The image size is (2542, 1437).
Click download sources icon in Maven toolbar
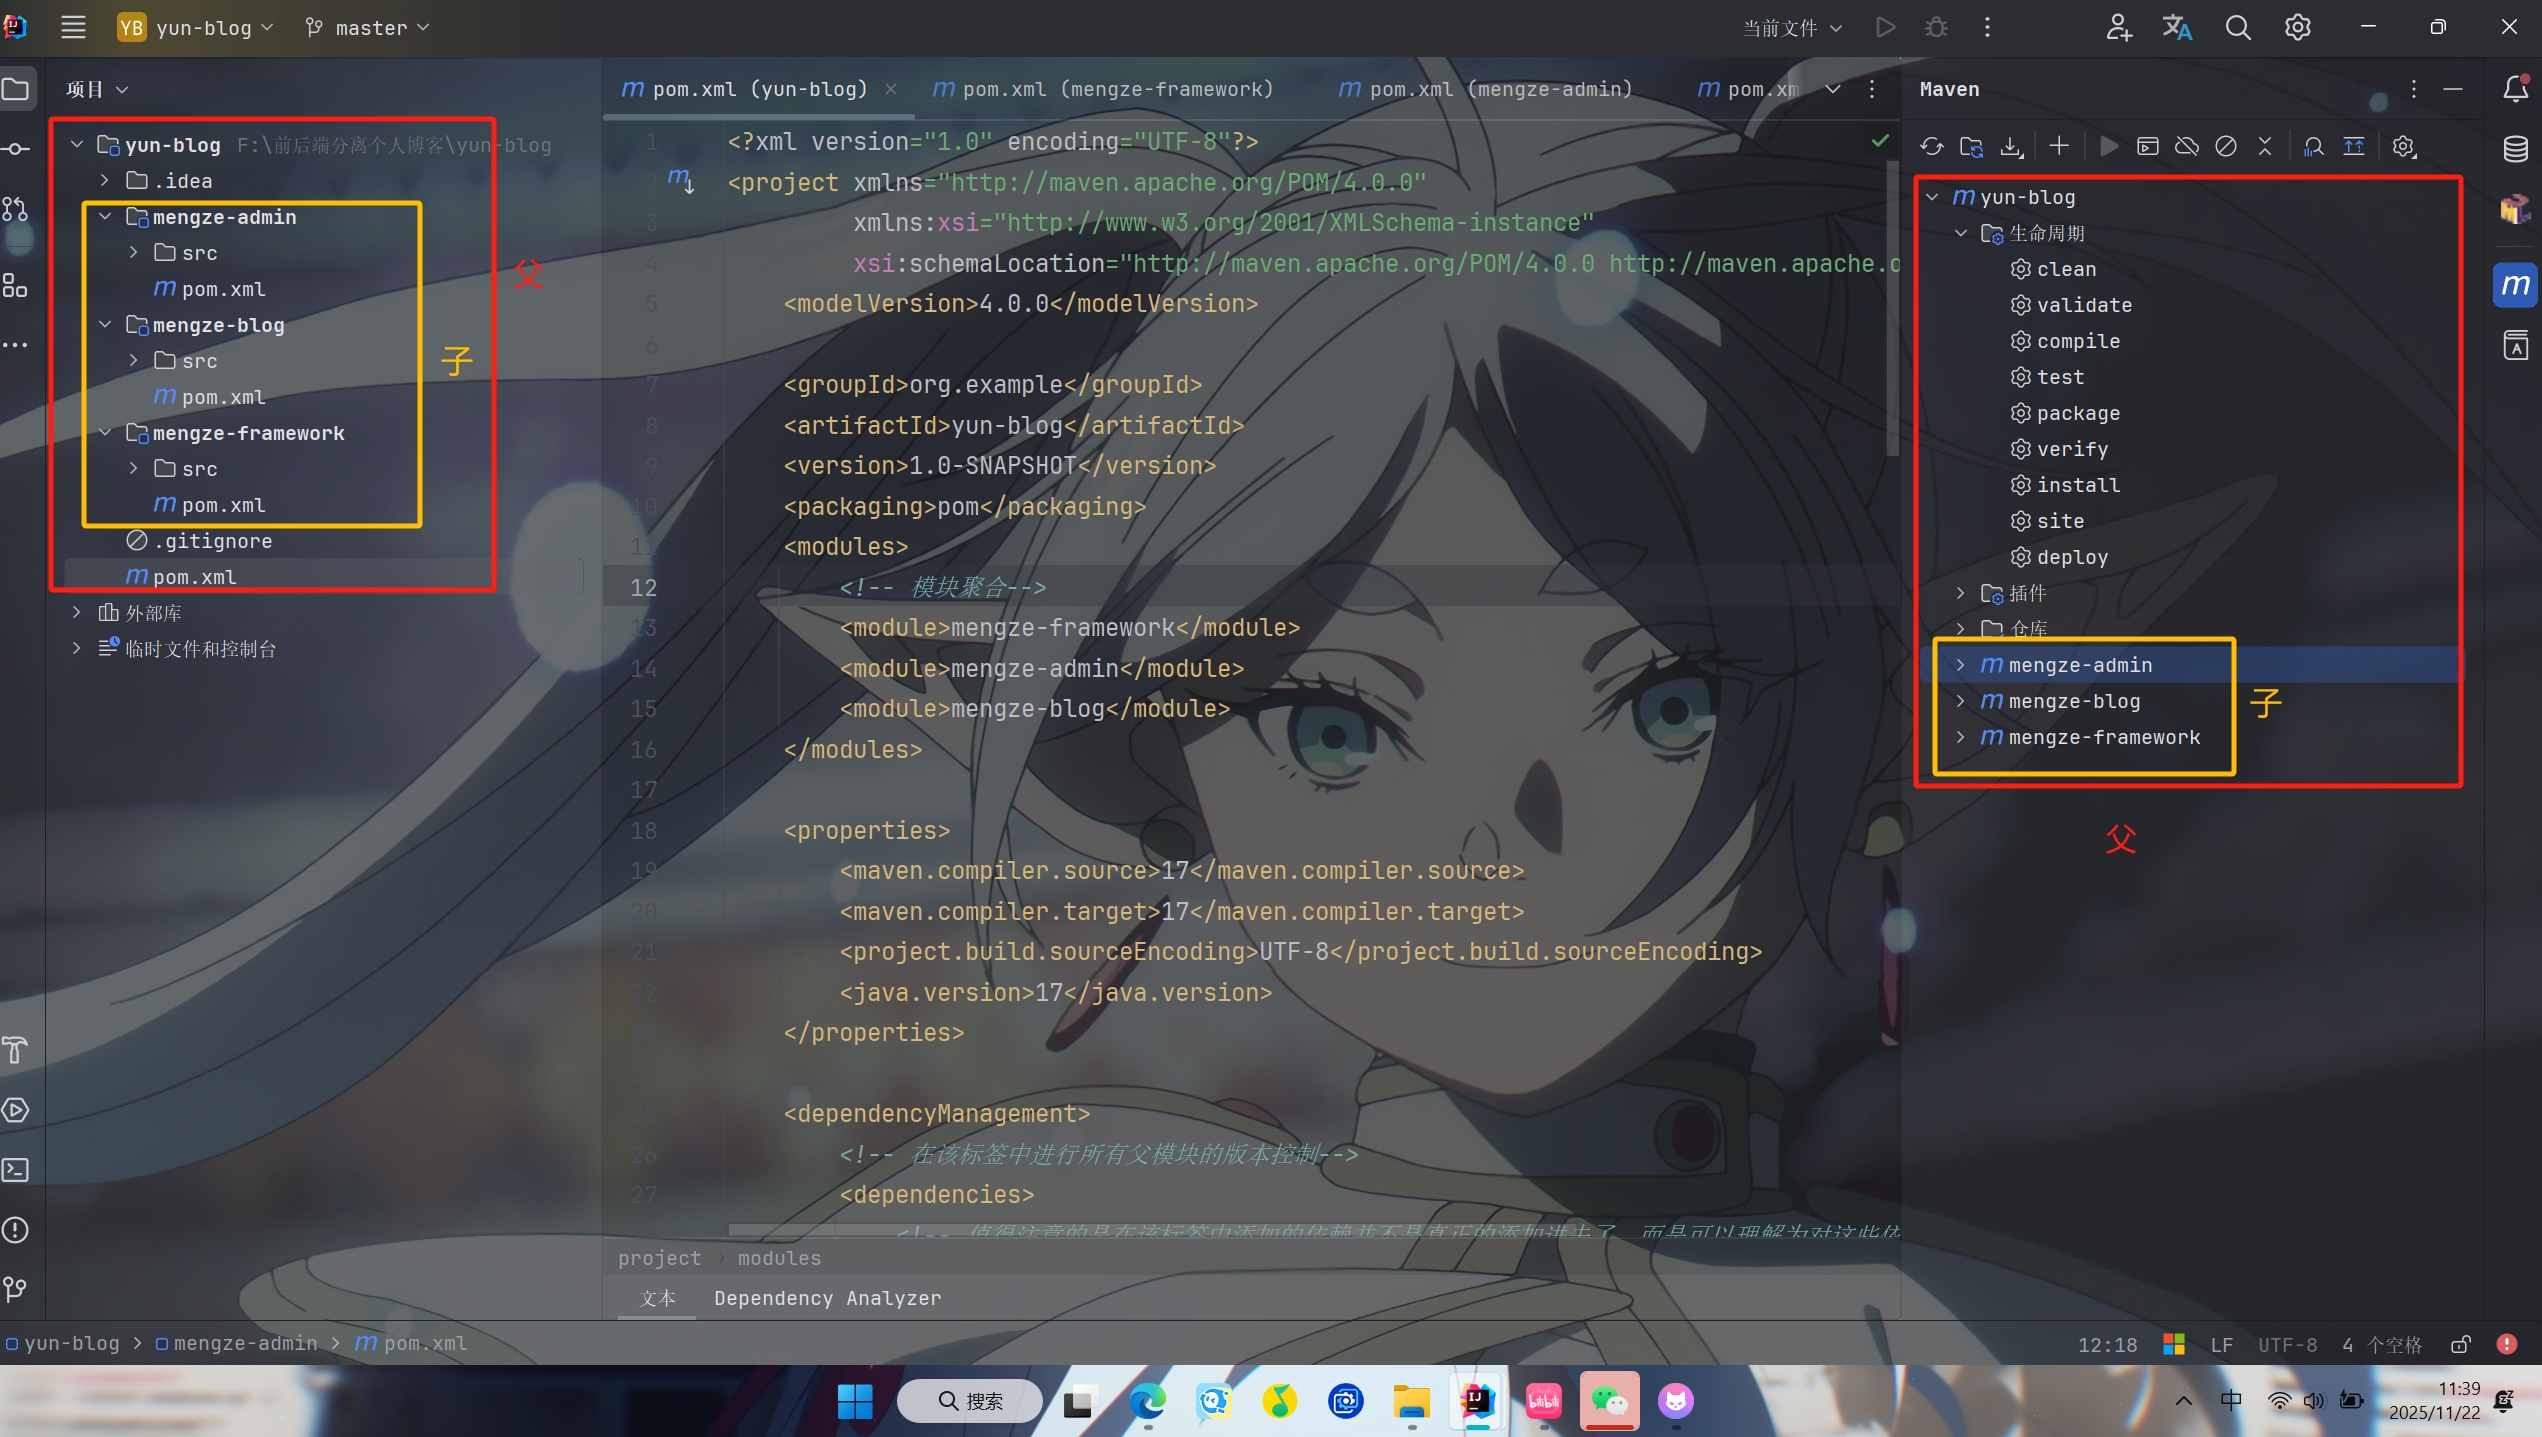click(x=2011, y=147)
